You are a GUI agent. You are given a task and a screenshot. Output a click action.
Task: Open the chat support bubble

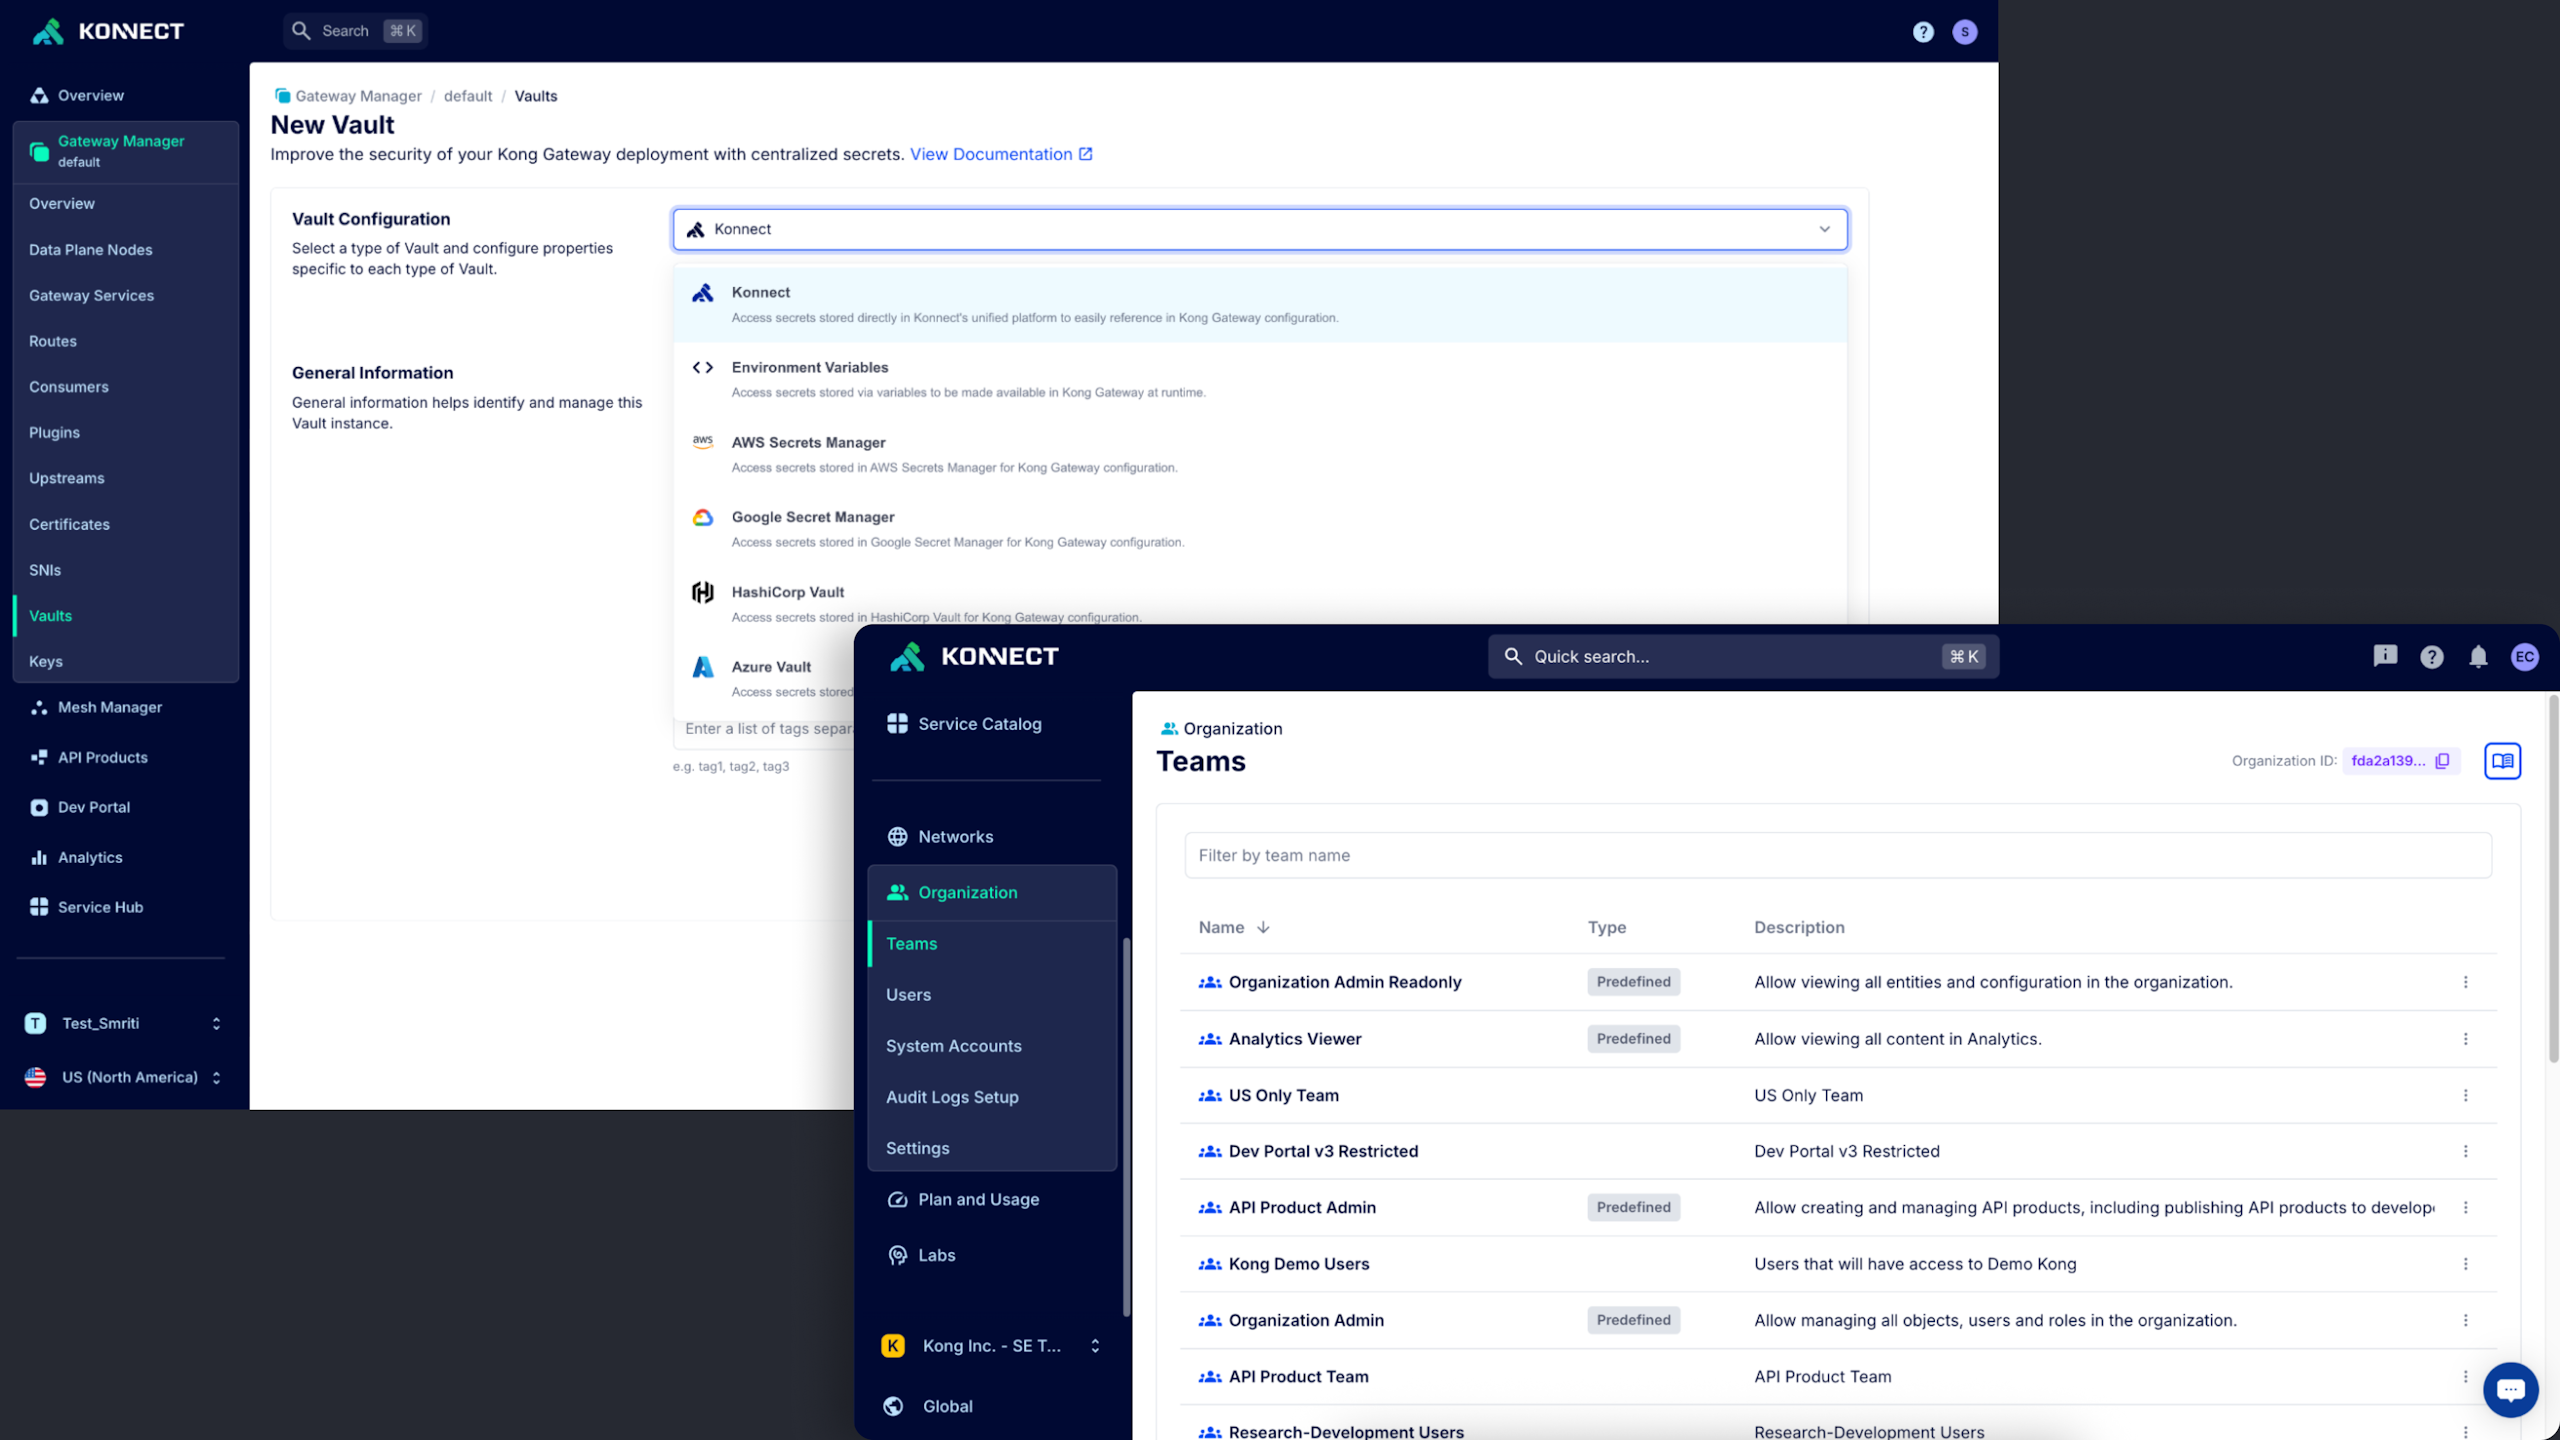click(x=2510, y=1390)
